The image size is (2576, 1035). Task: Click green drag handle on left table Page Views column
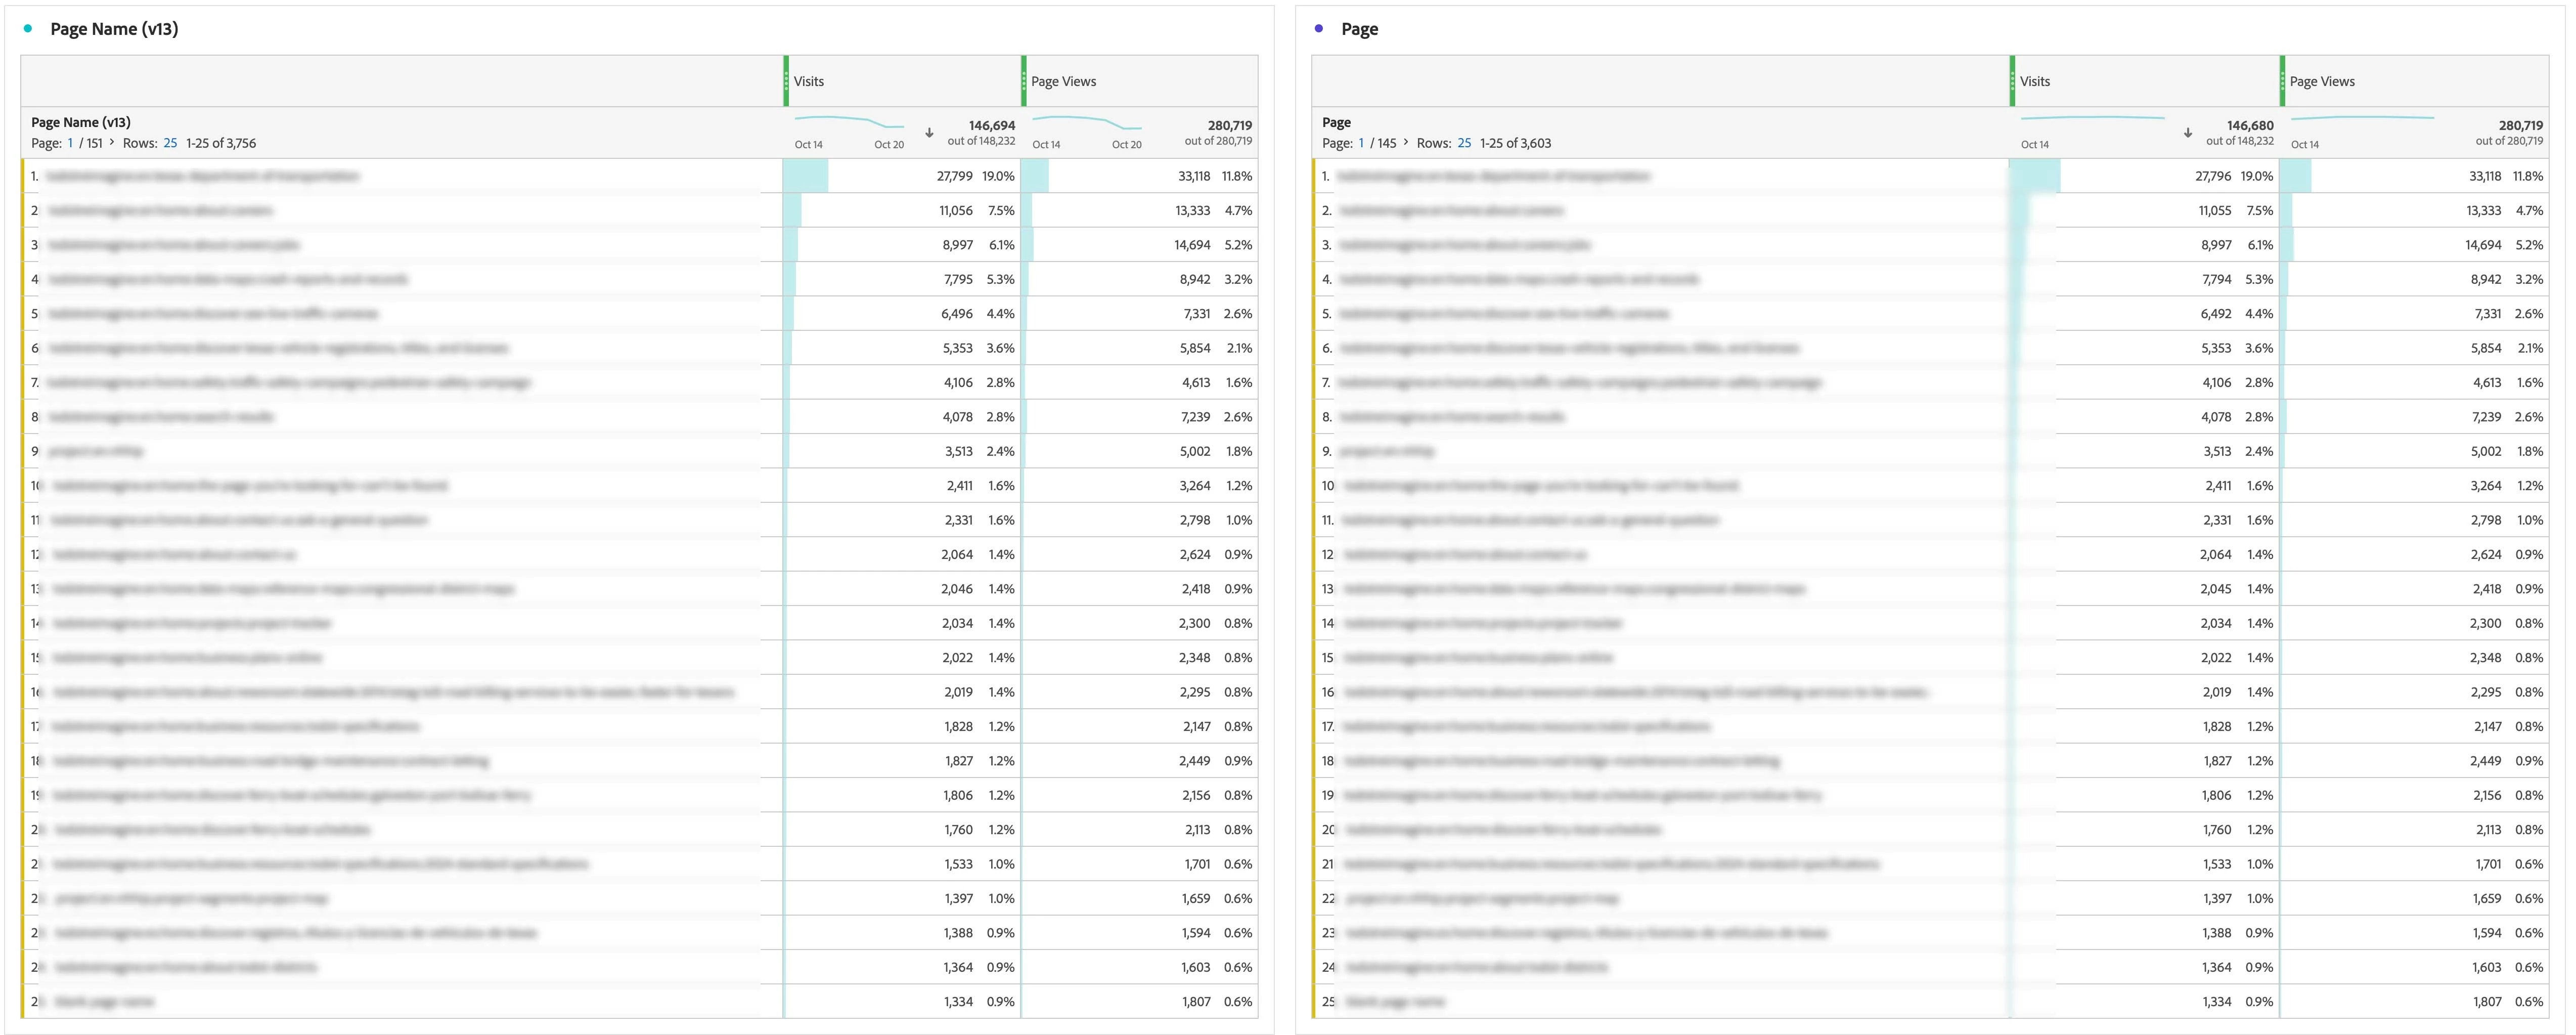1023,81
